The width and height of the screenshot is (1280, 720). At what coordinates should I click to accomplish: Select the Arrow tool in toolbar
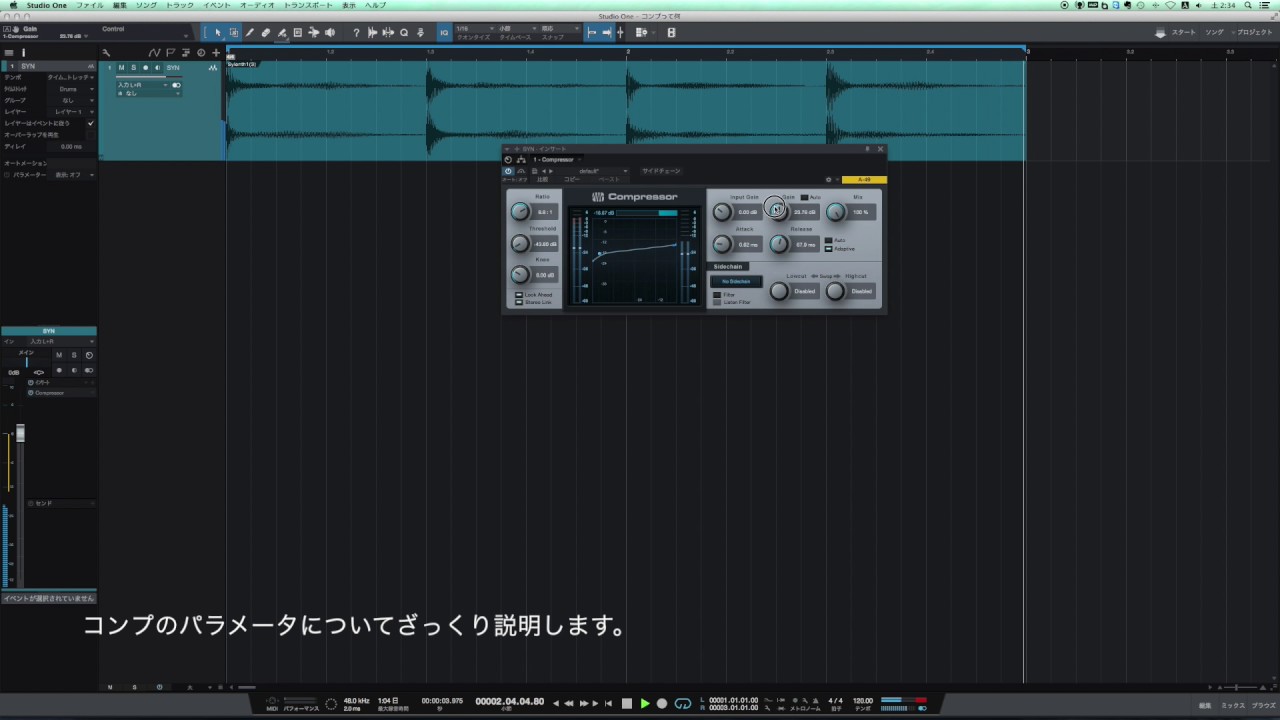click(218, 33)
